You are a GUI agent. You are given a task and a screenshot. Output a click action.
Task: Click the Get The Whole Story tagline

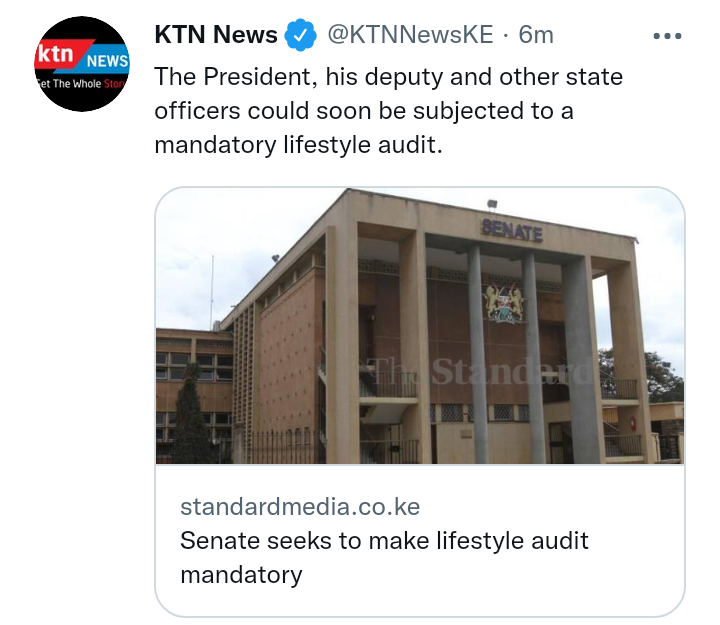(x=82, y=84)
